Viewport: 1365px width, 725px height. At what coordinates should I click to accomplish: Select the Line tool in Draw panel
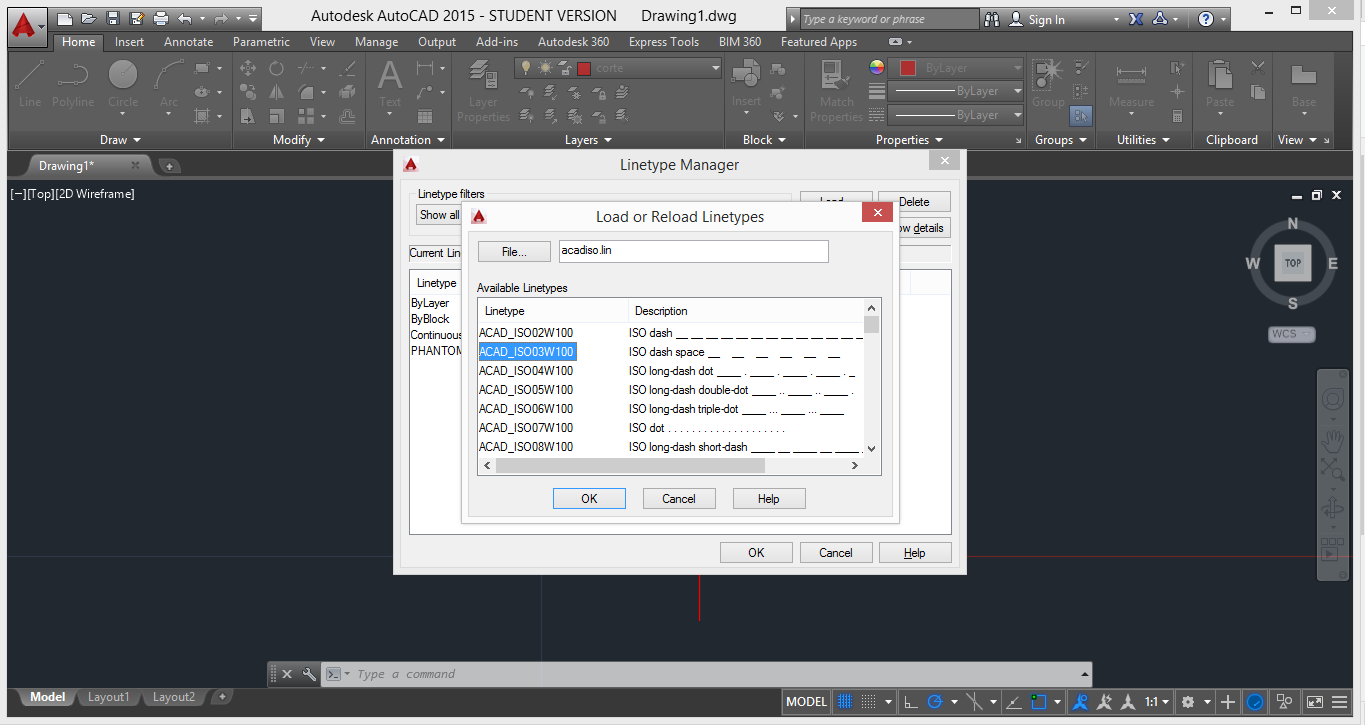[x=30, y=84]
